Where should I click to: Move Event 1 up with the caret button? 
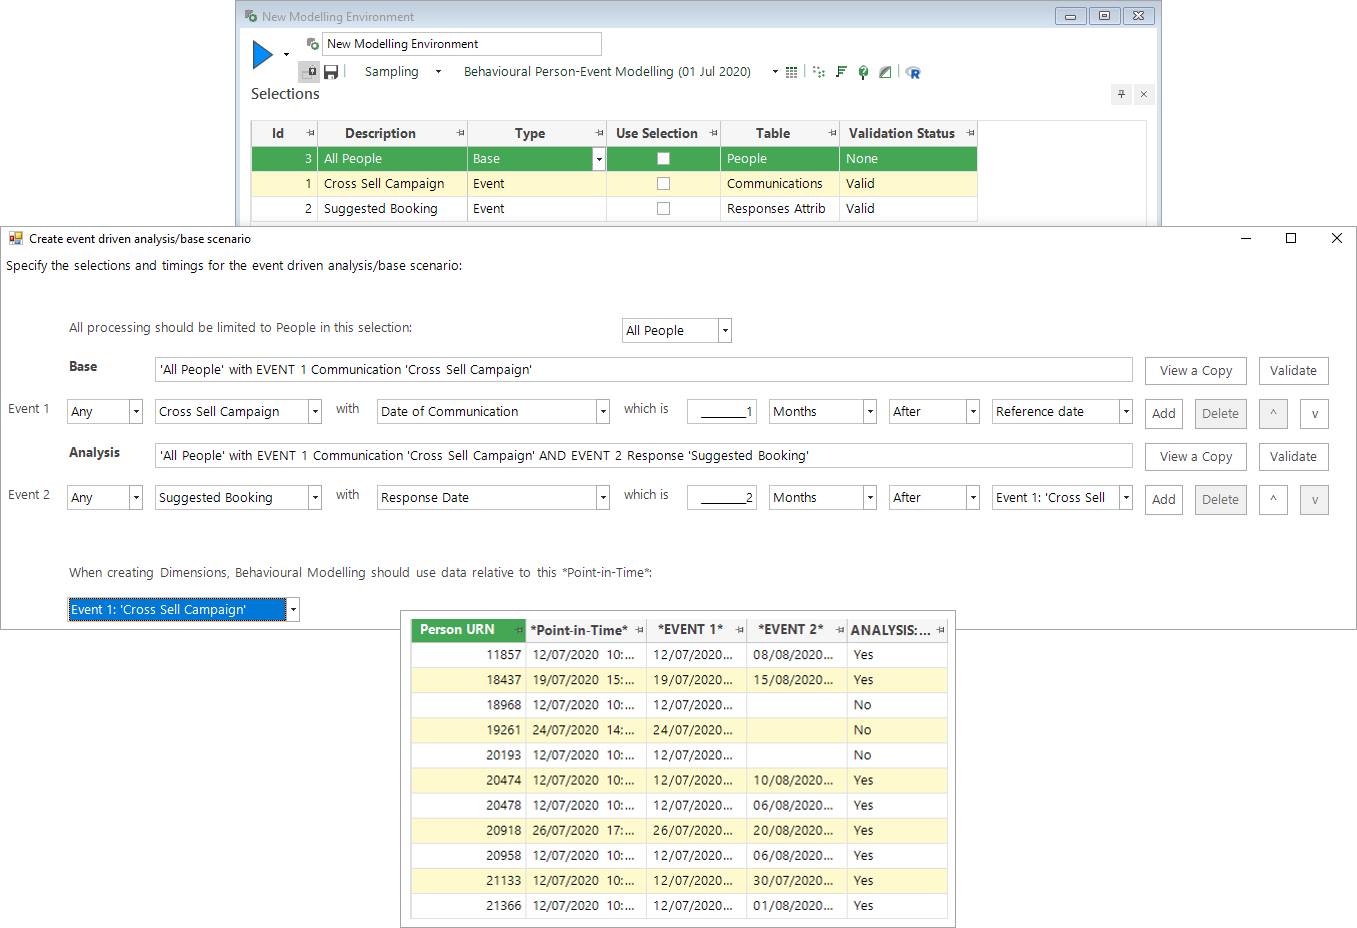1273,413
